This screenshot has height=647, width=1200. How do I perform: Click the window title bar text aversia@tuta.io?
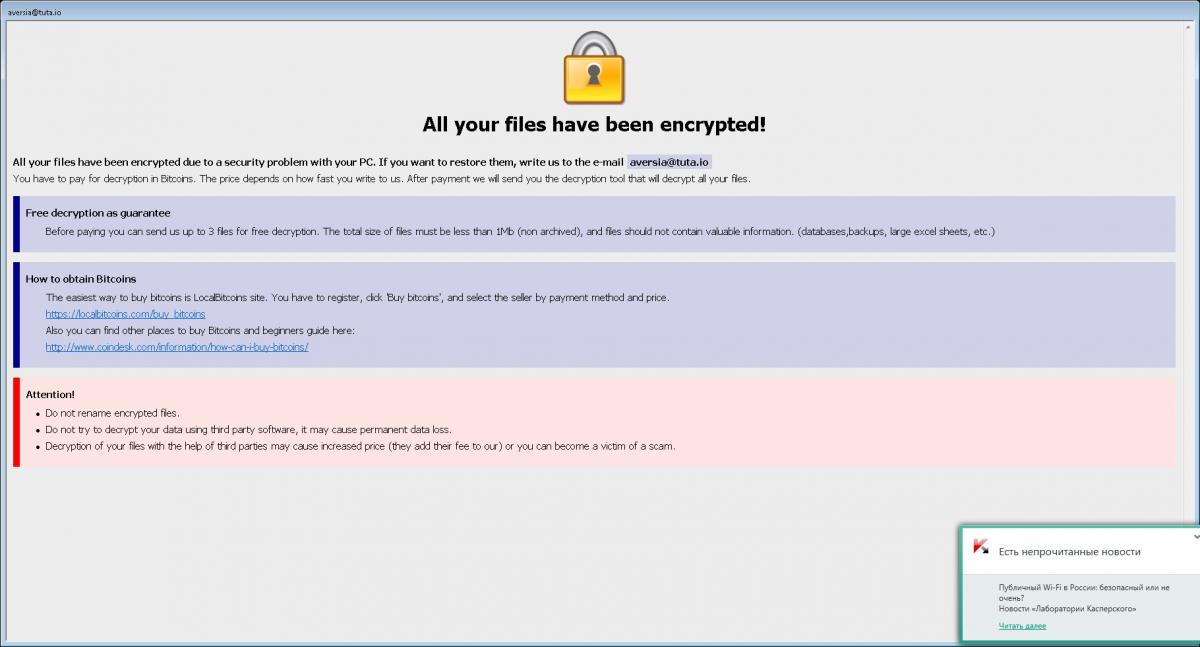click(x=35, y=12)
